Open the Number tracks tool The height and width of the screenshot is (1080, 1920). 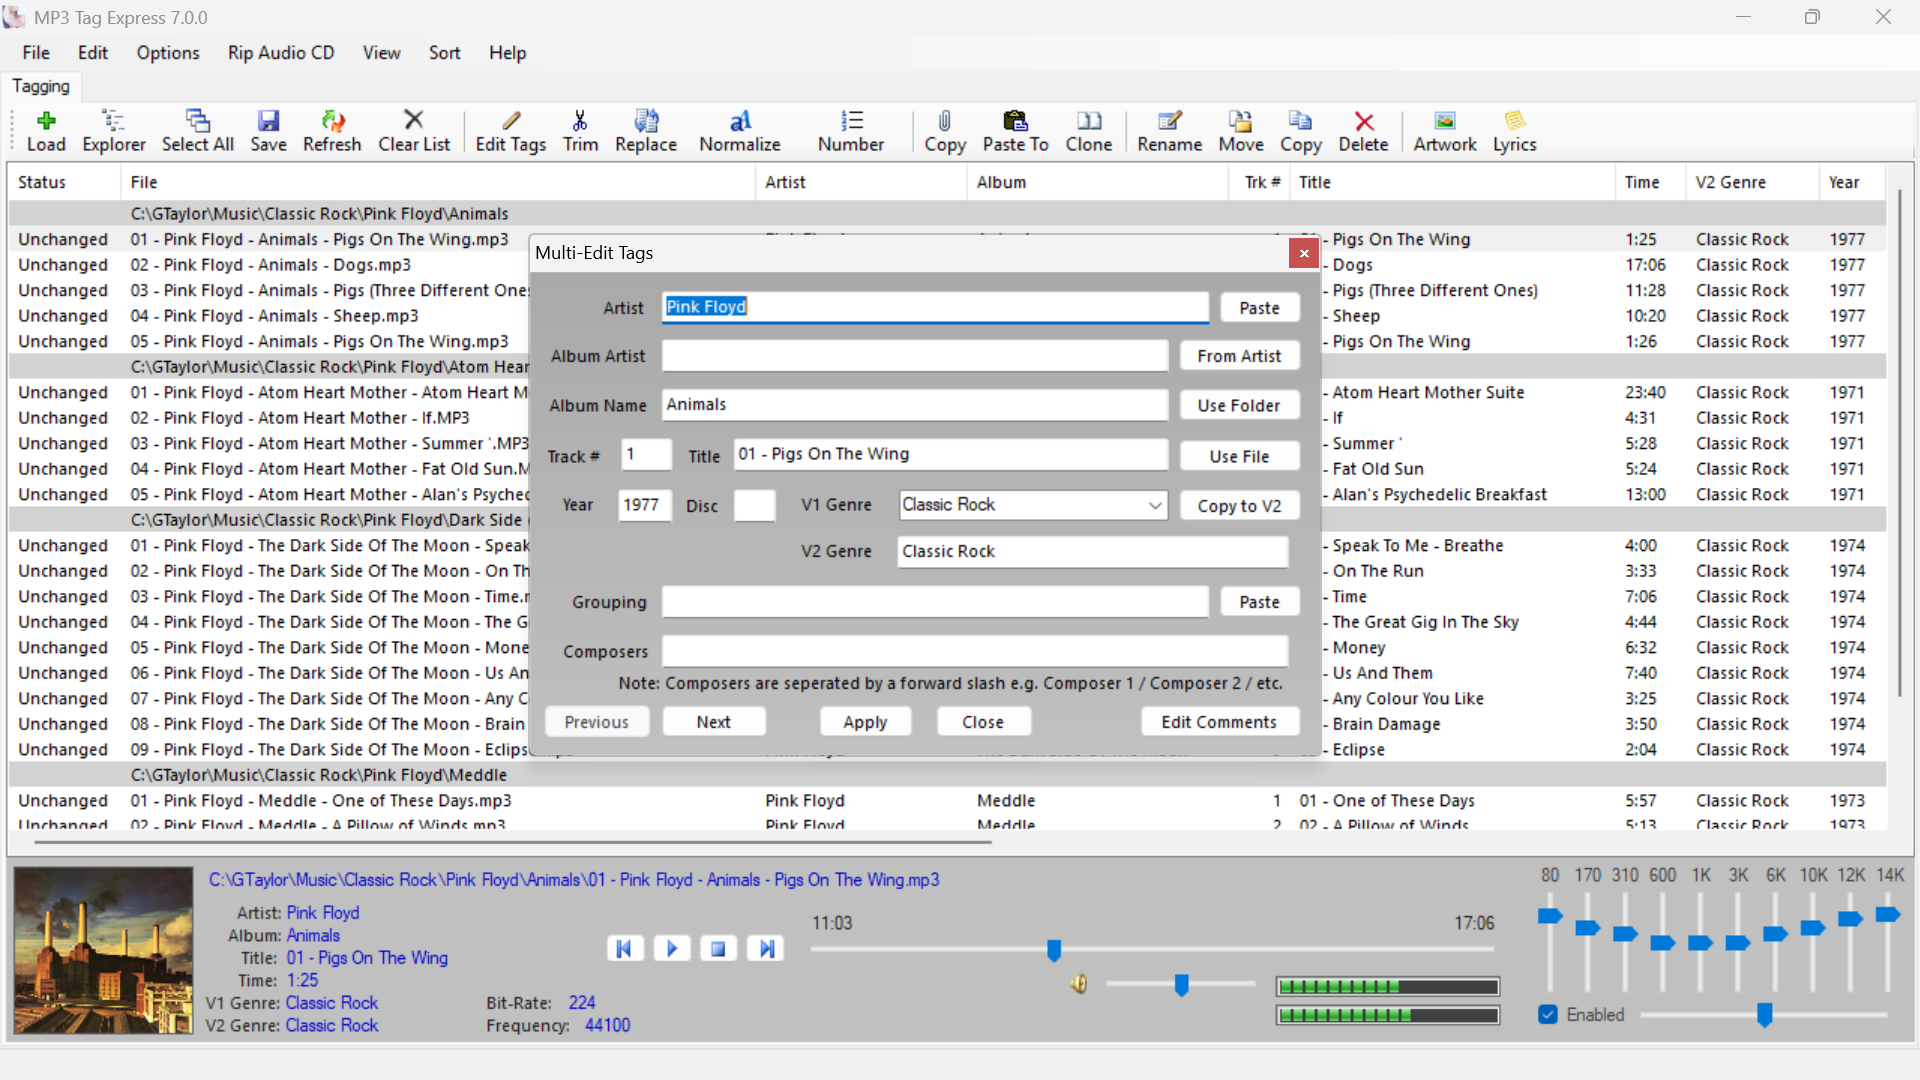[x=851, y=131]
